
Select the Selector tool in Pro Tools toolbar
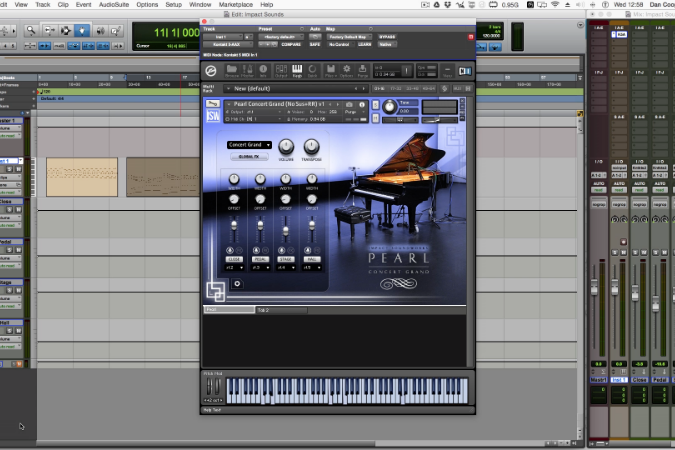[65, 30]
